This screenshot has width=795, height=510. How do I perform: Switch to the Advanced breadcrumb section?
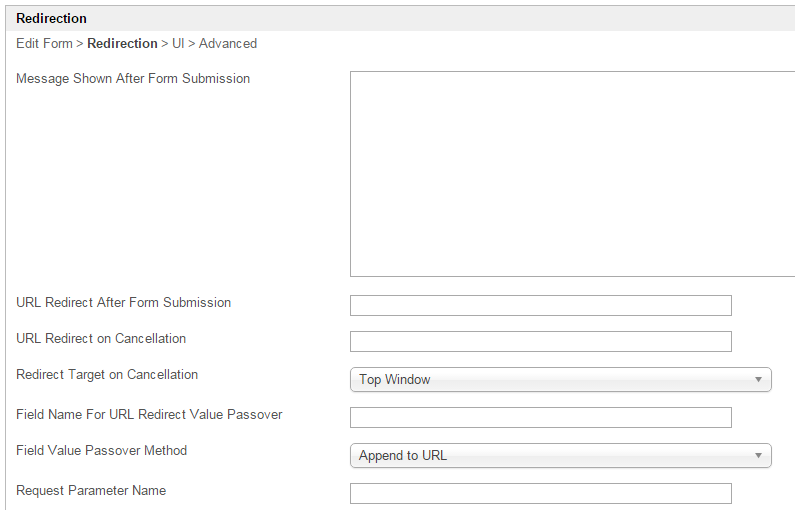pyautogui.click(x=228, y=44)
